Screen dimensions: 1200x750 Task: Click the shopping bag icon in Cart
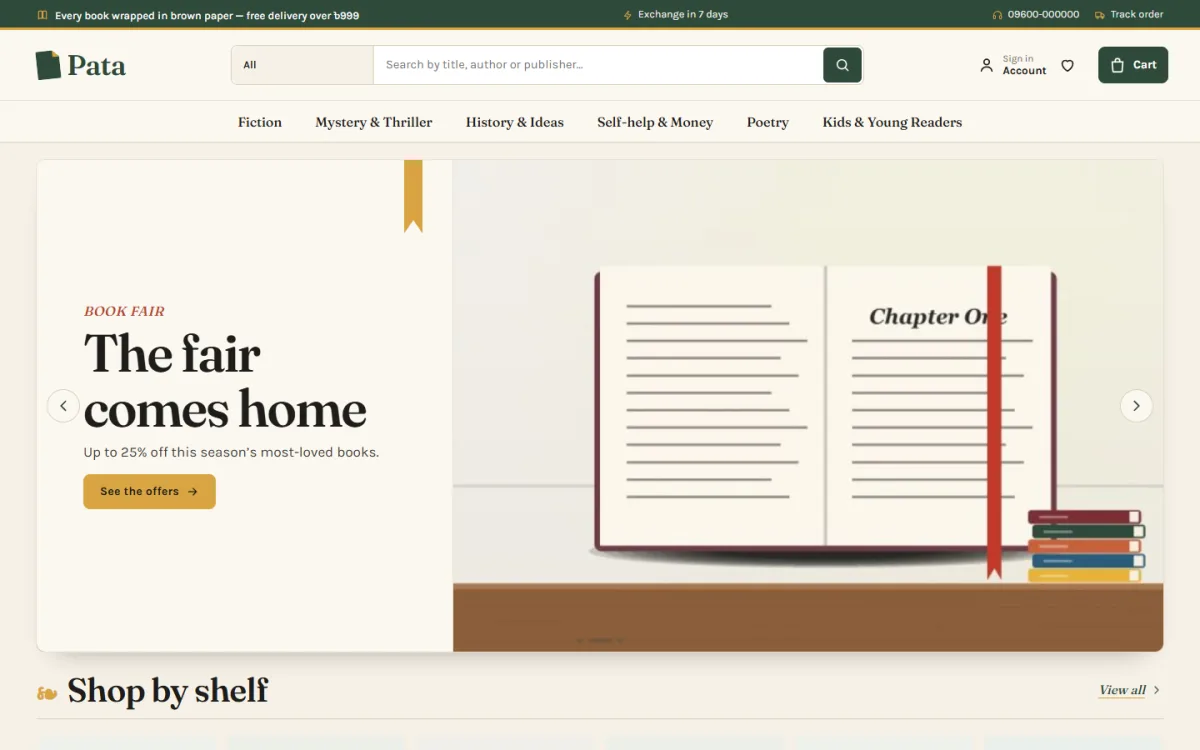[x=1118, y=65]
